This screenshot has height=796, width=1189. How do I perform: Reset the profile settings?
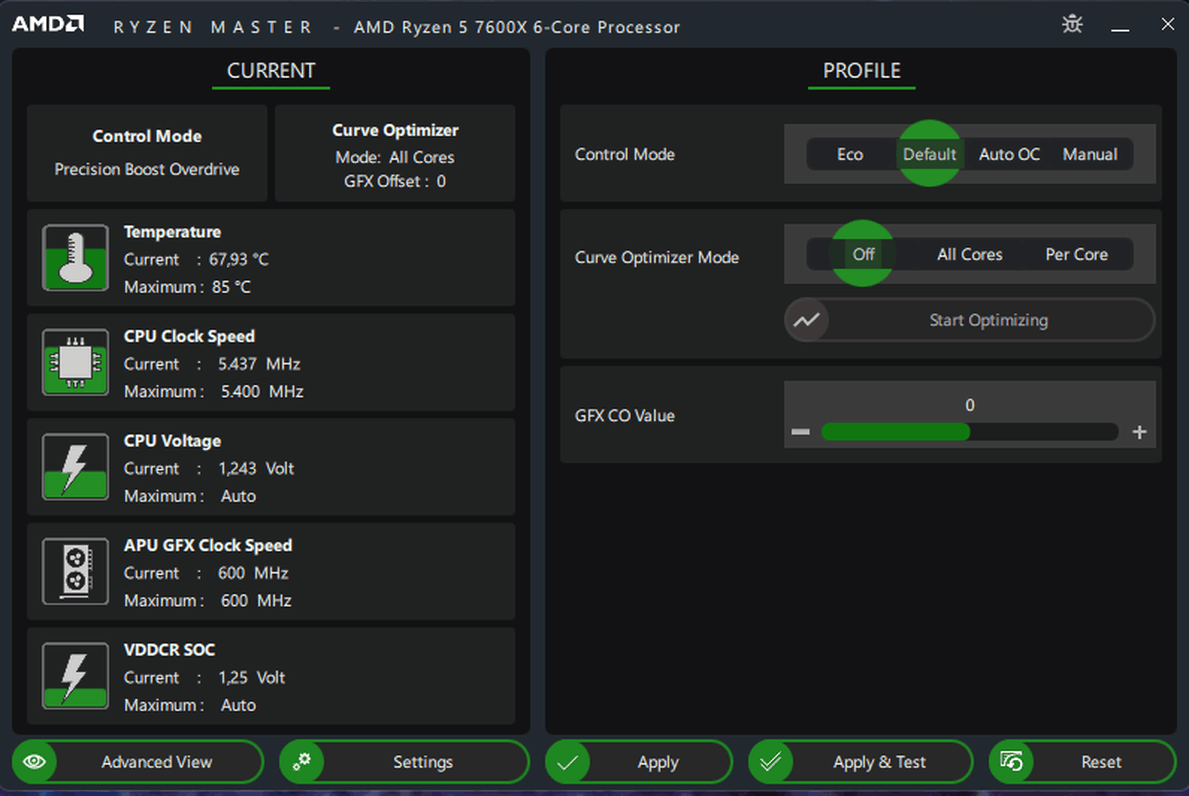[x=1083, y=762]
